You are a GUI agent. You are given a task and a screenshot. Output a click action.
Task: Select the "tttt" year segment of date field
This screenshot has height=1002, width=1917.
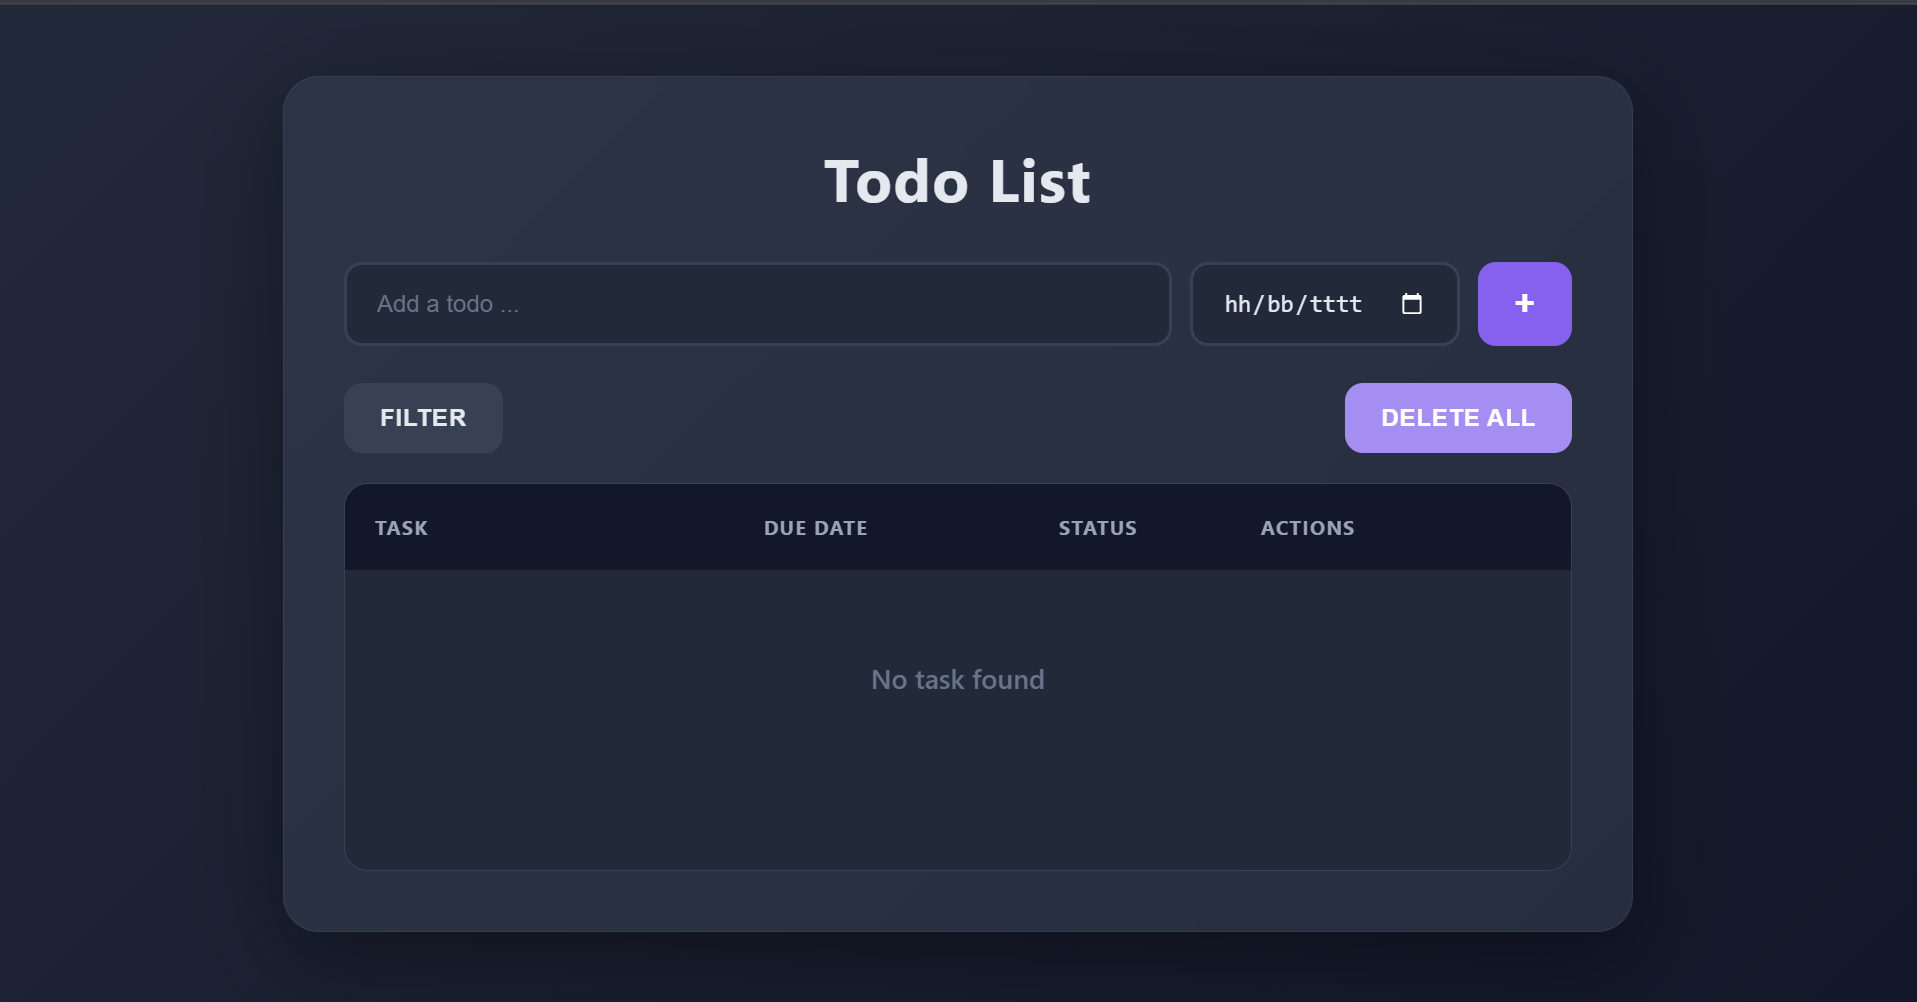(1336, 304)
